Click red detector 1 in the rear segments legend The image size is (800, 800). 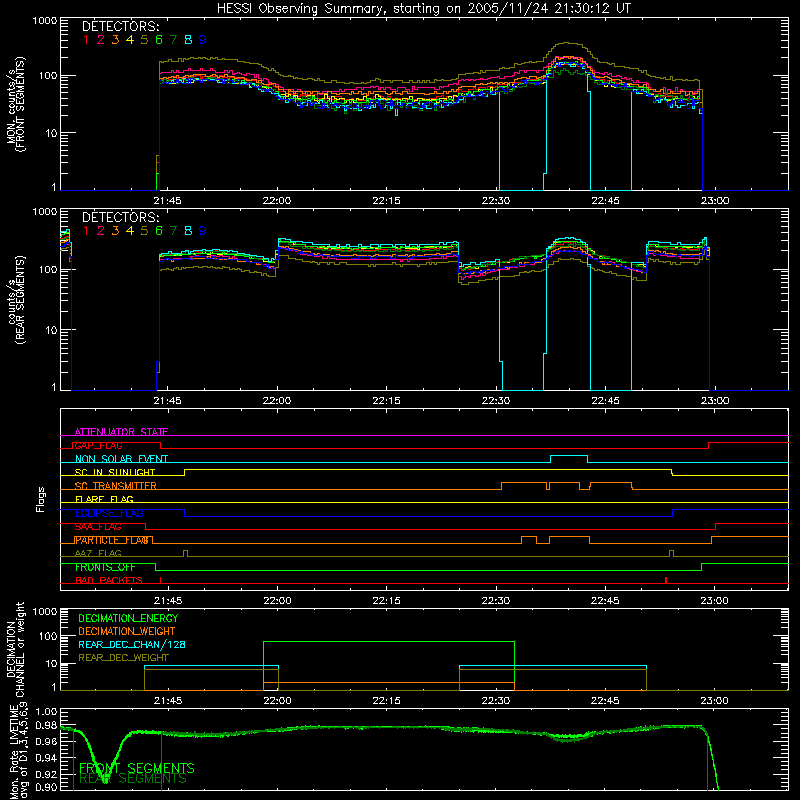click(x=86, y=231)
